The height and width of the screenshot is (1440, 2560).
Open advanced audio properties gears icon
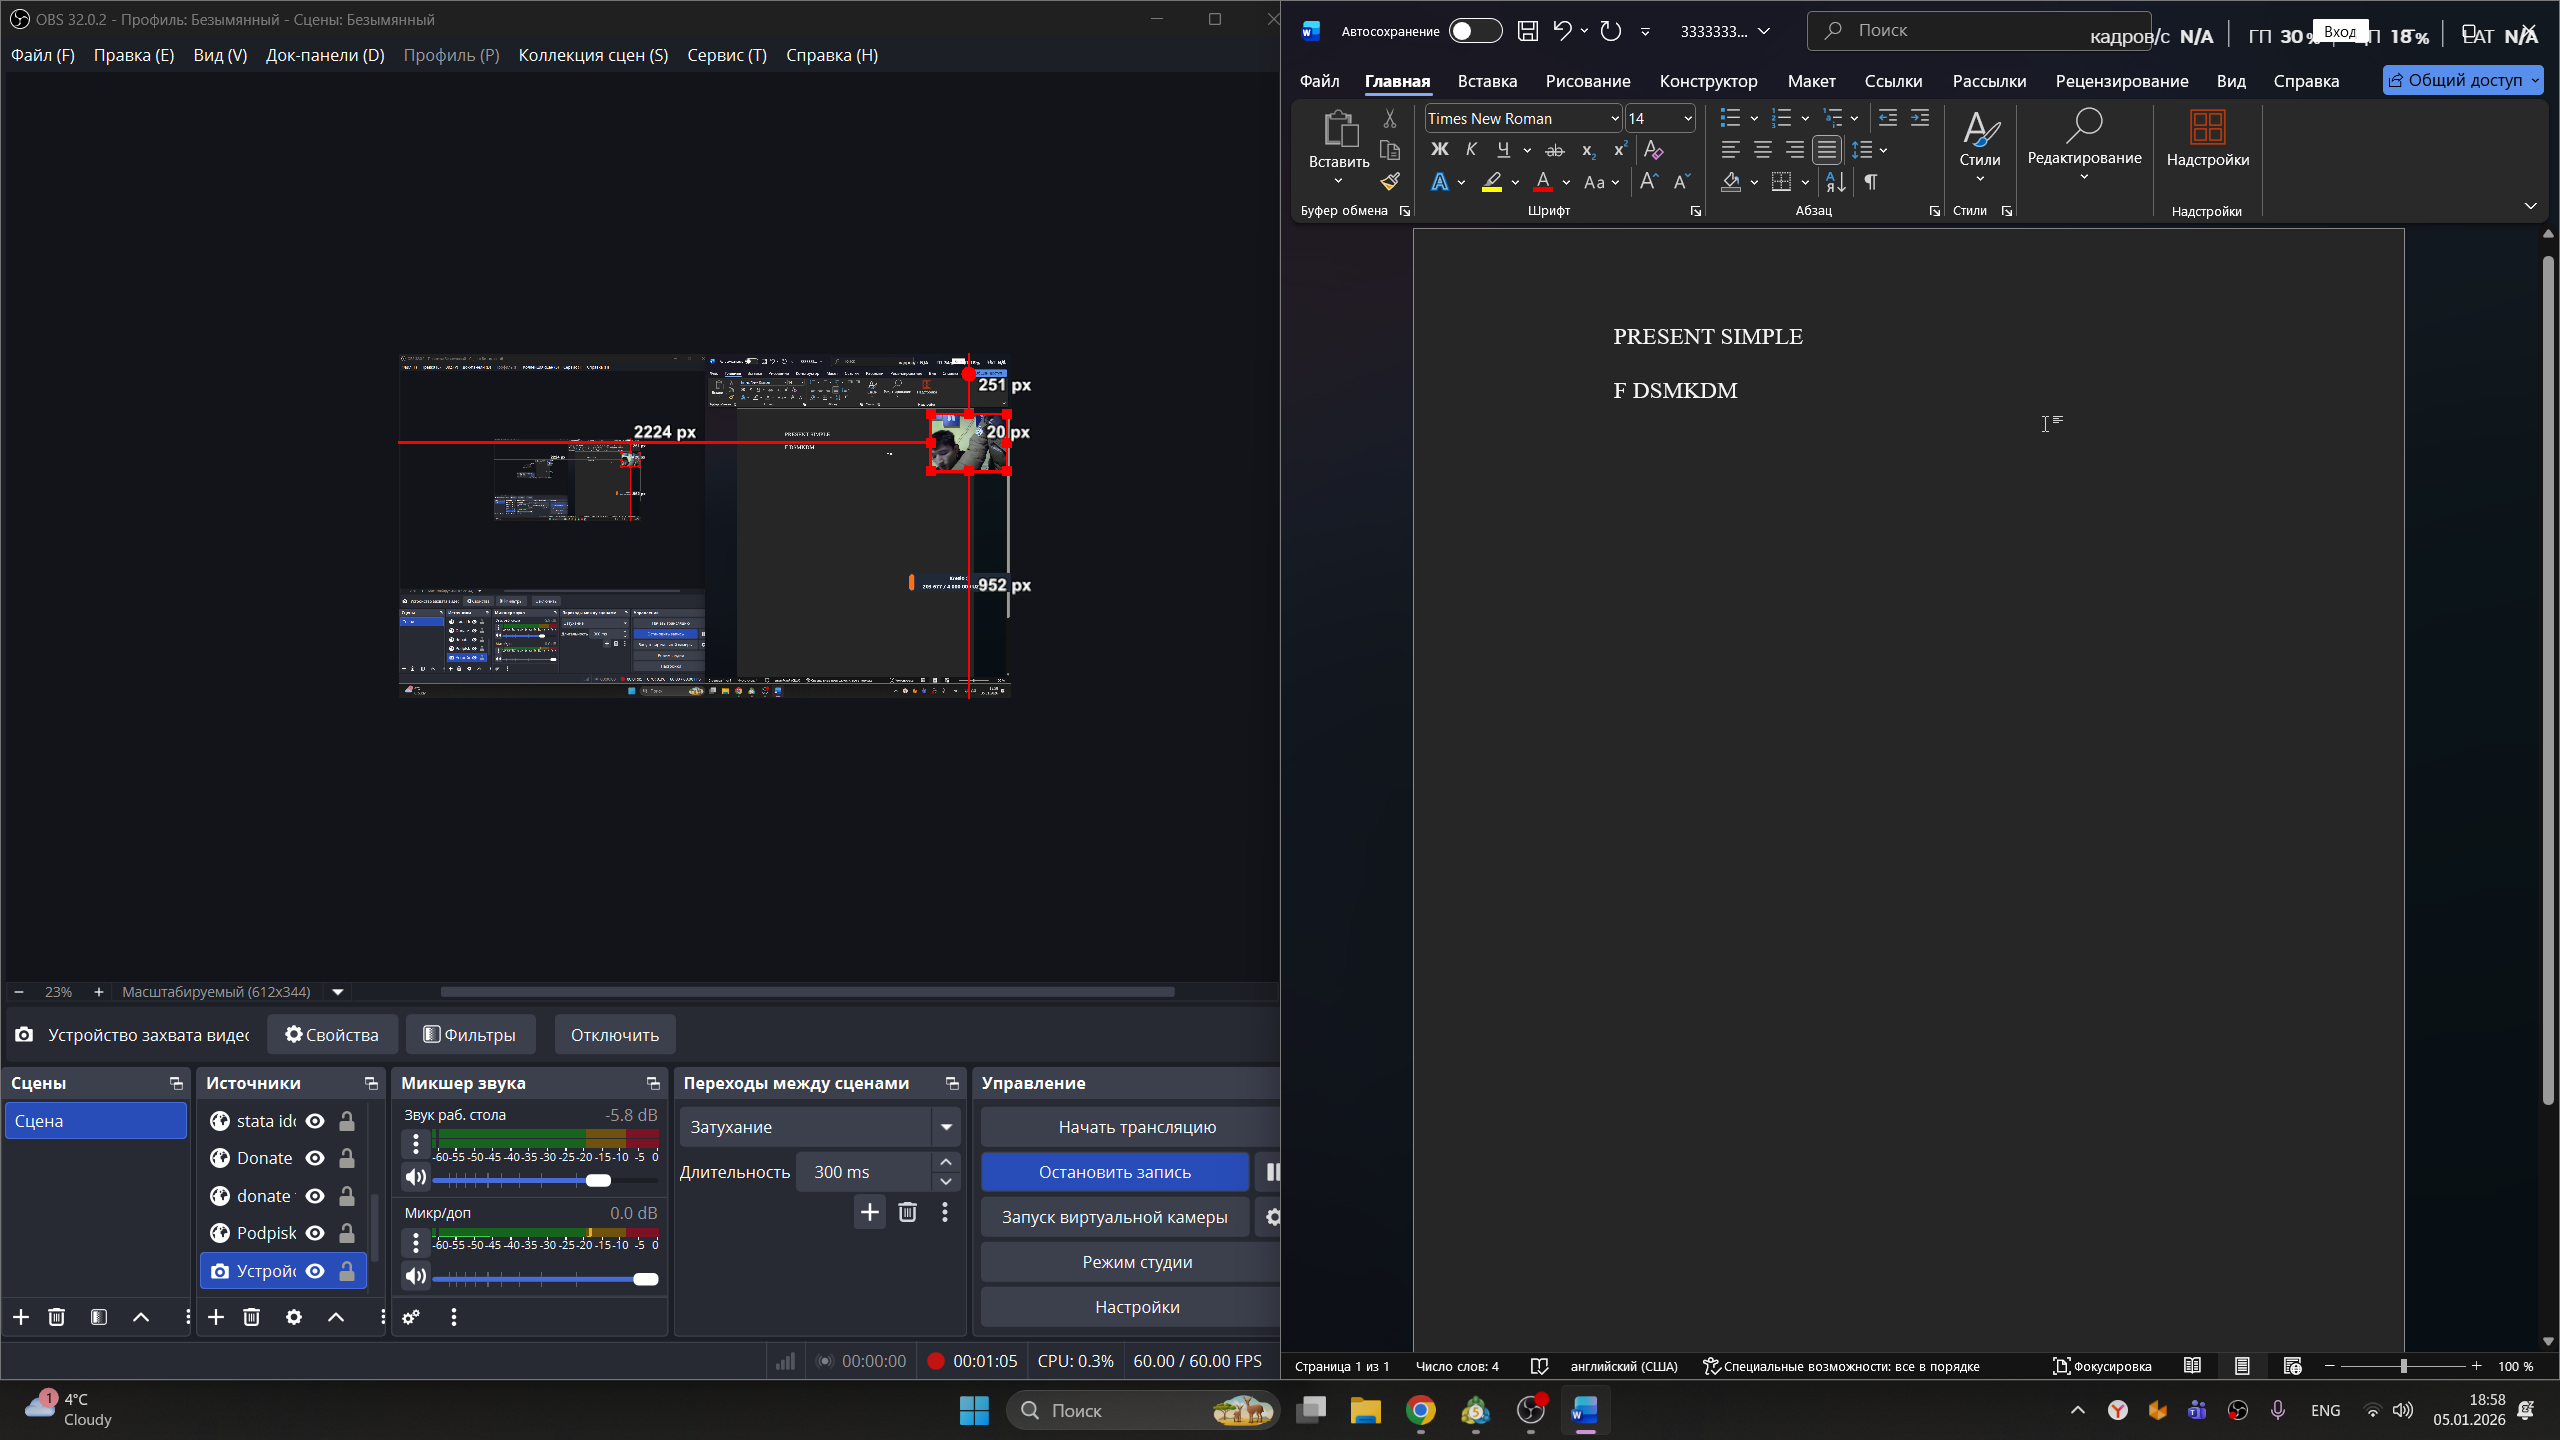[411, 1317]
